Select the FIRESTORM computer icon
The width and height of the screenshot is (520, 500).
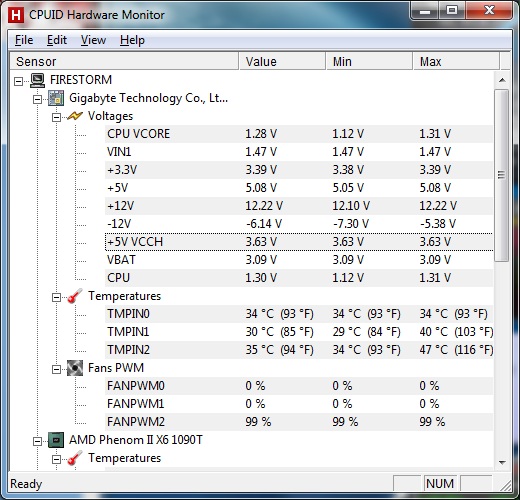[x=38, y=80]
